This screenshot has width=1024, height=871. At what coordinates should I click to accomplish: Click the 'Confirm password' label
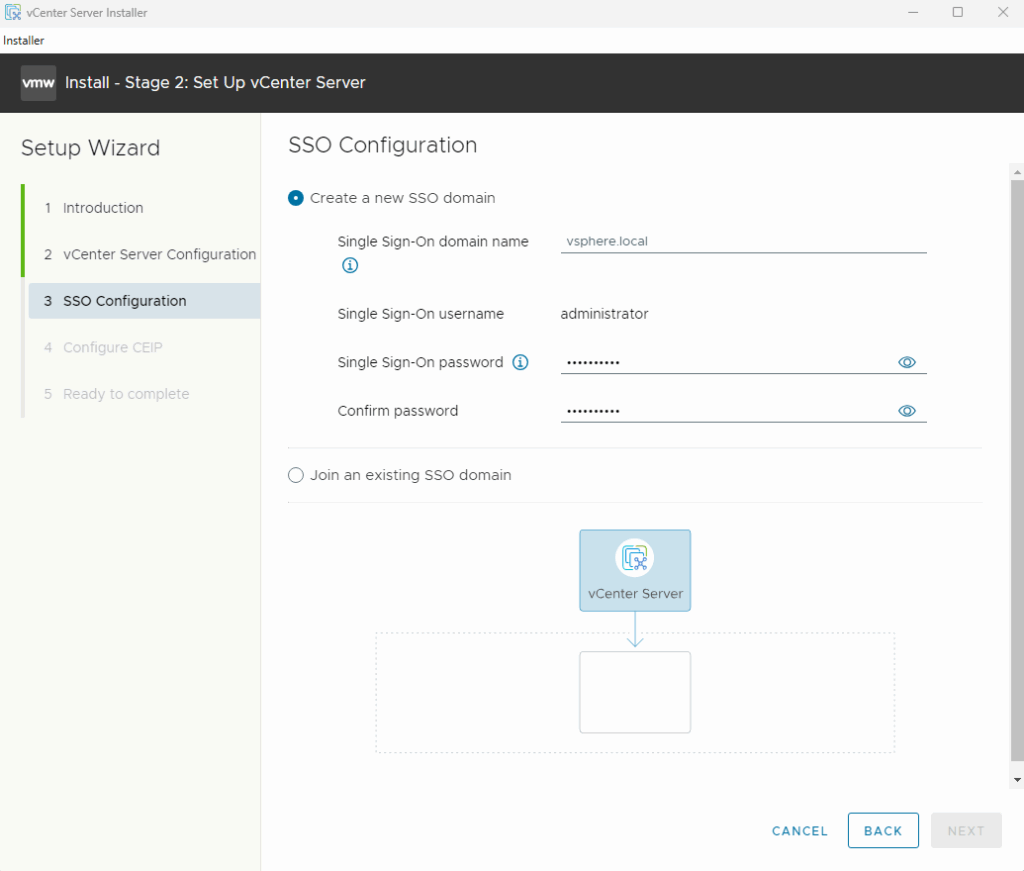click(398, 411)
